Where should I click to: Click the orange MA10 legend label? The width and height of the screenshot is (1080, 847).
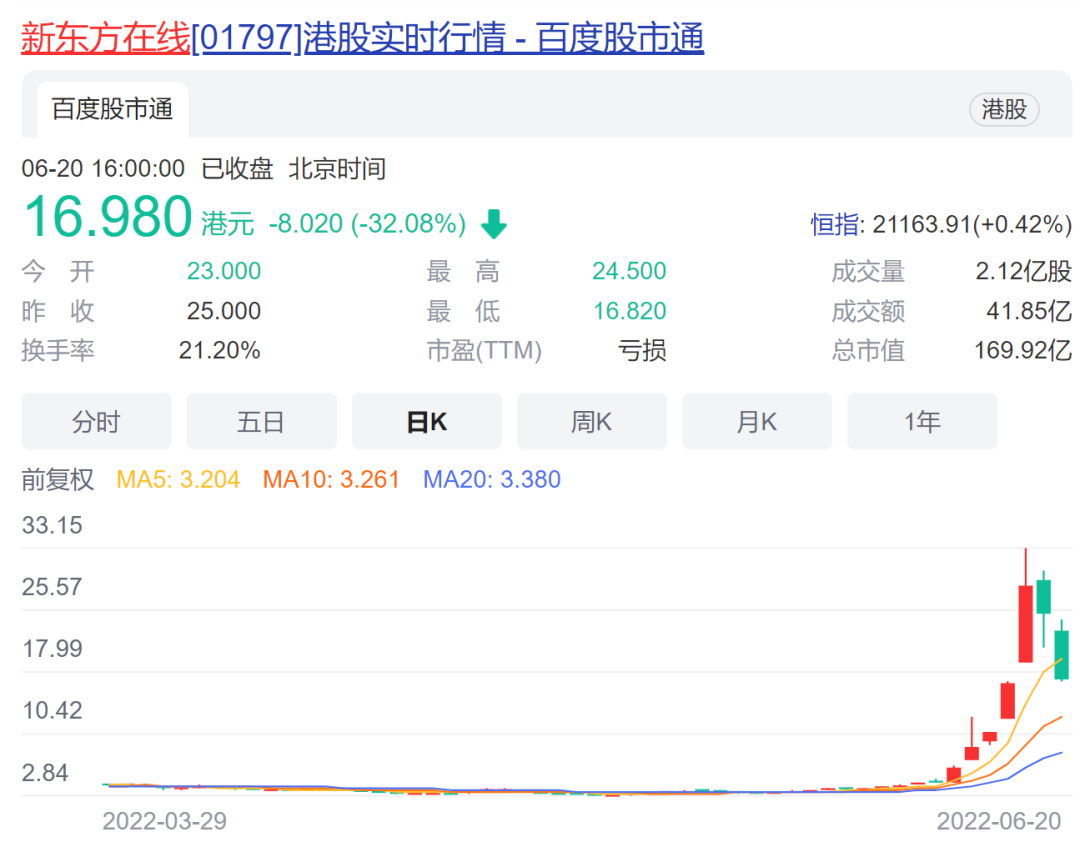coord(331,480)
